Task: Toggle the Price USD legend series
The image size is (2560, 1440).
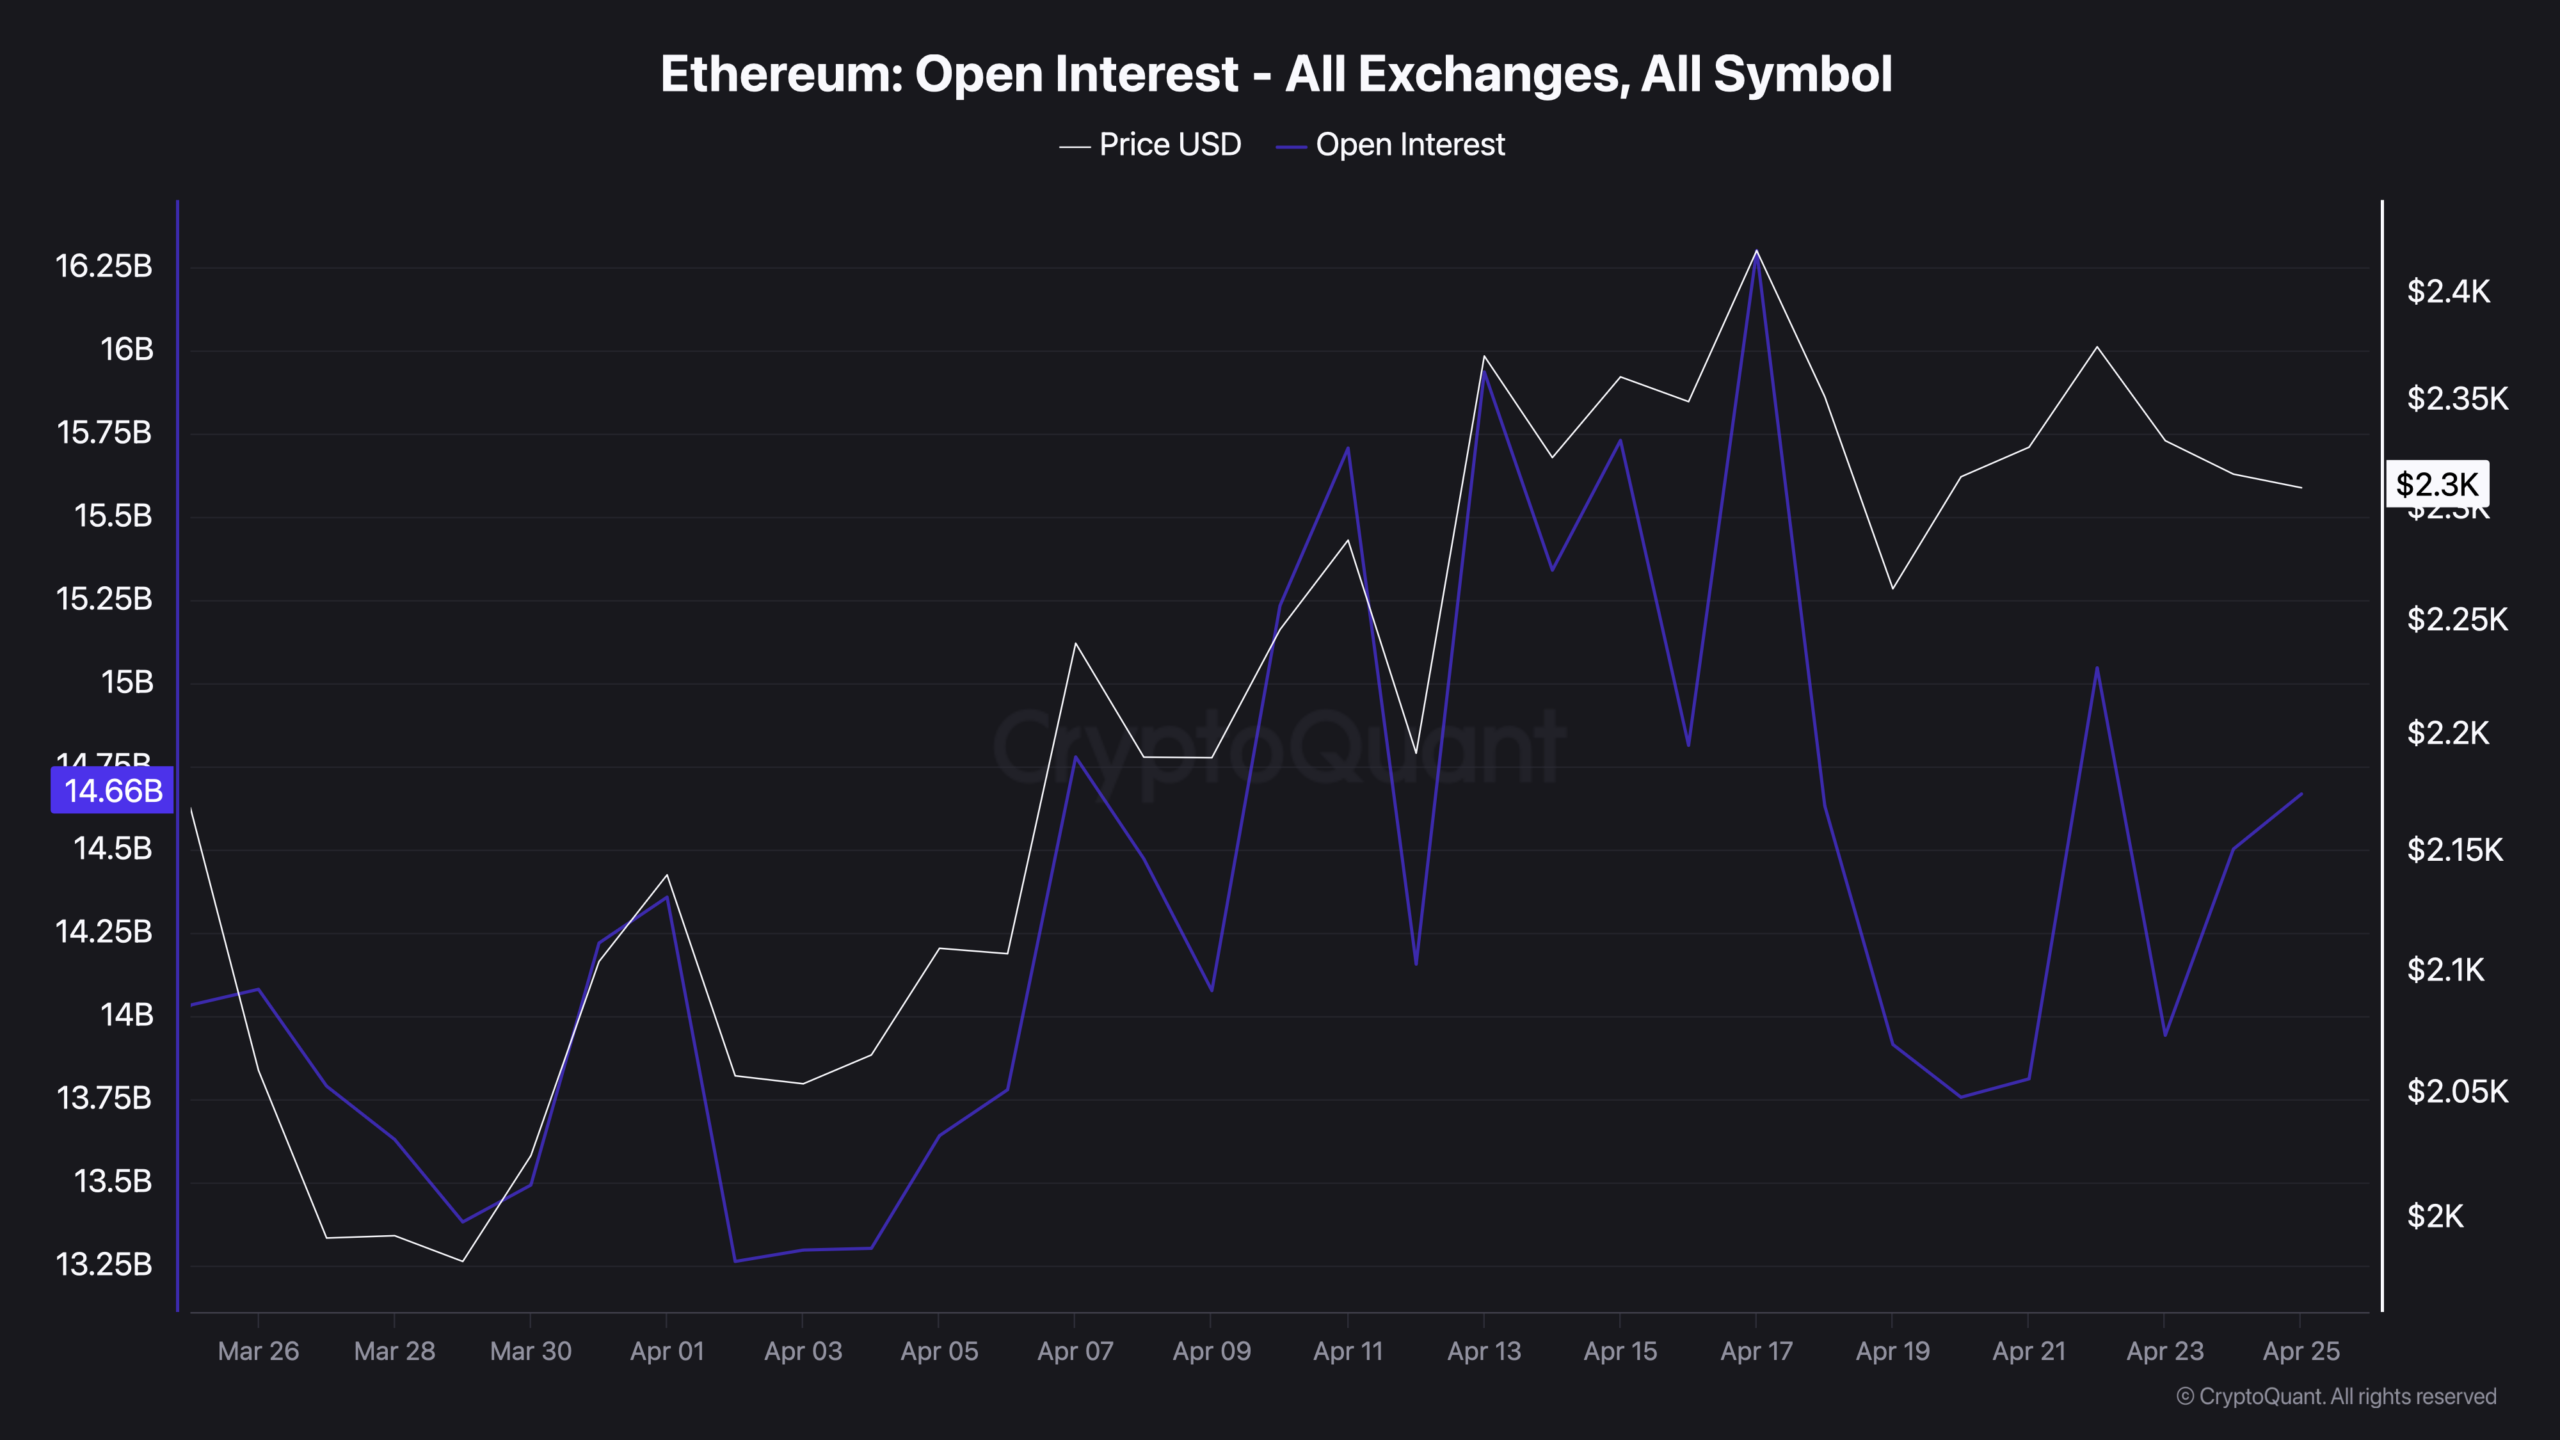Action: pyautogui.click(x=1169, y=145)
